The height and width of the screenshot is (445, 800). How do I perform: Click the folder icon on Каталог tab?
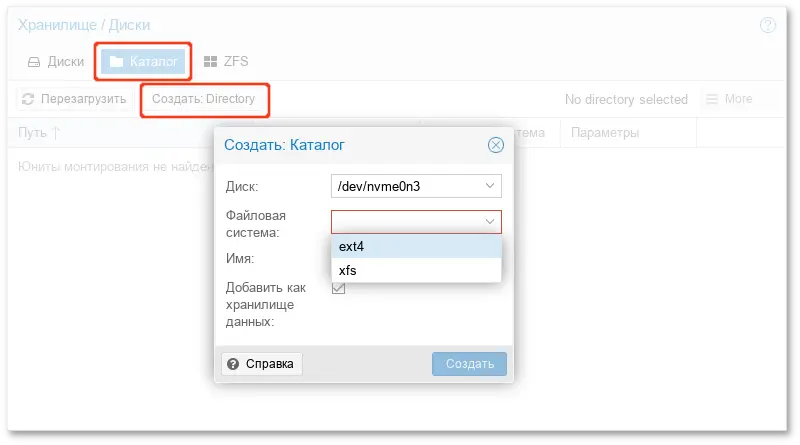(x=117, y=62)
